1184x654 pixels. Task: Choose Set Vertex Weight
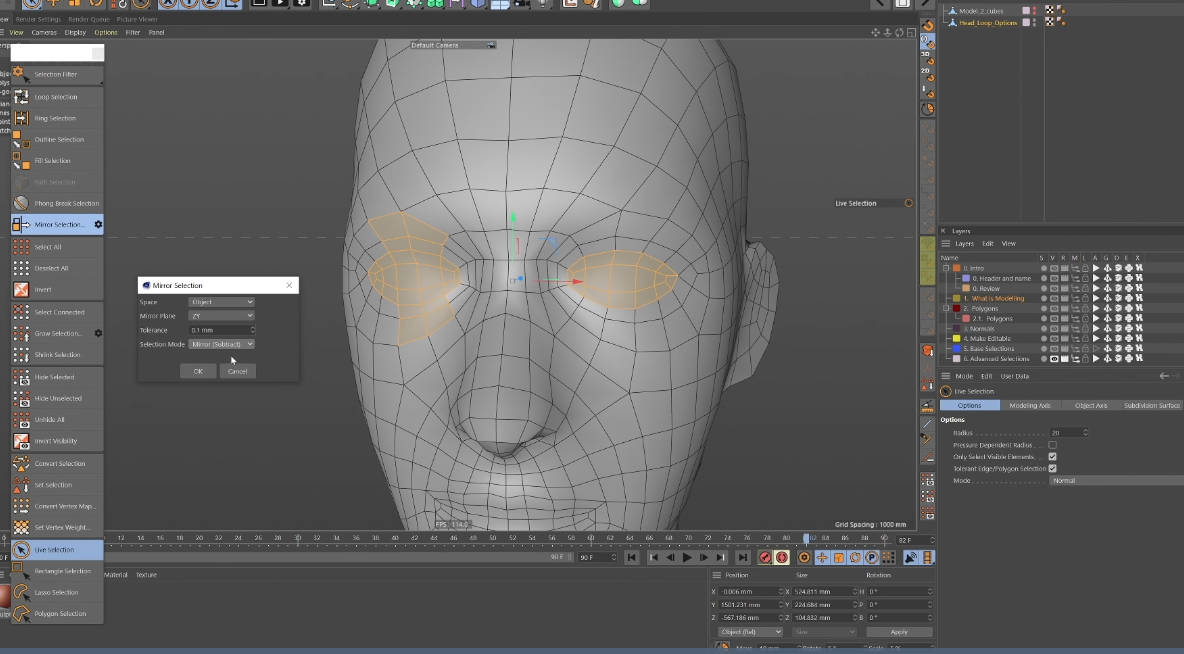[57, 527]
